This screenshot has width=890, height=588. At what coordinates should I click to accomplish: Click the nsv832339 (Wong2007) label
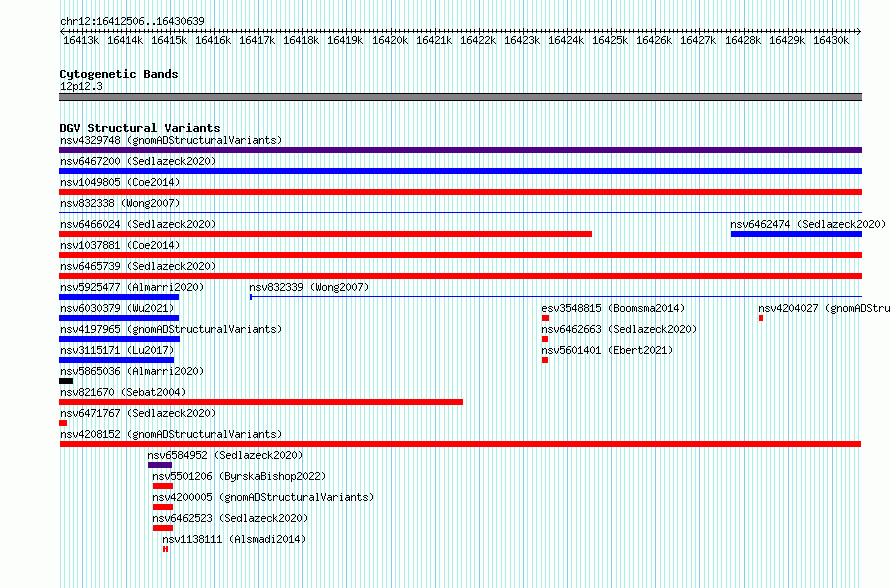coord(309,287)
